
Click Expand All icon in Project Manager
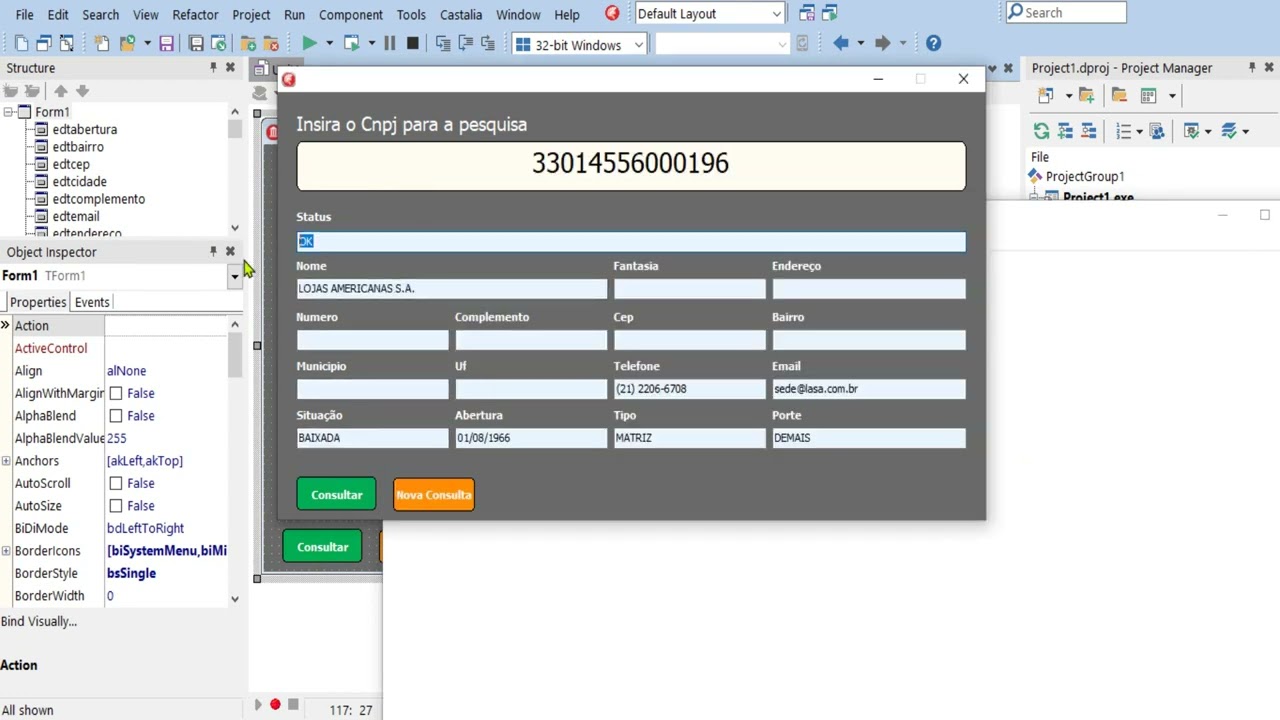[x=1065, y=131]
